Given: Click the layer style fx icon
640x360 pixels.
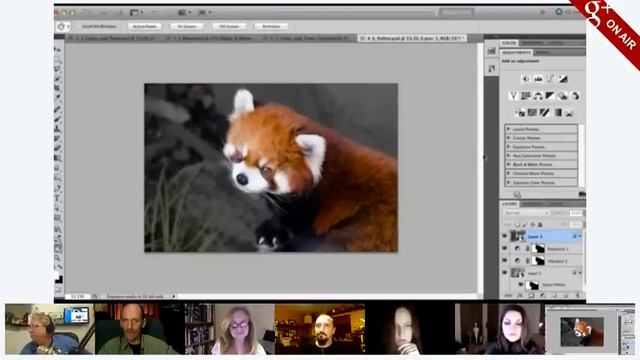Looking at the screenshot, I should point(520,296).
